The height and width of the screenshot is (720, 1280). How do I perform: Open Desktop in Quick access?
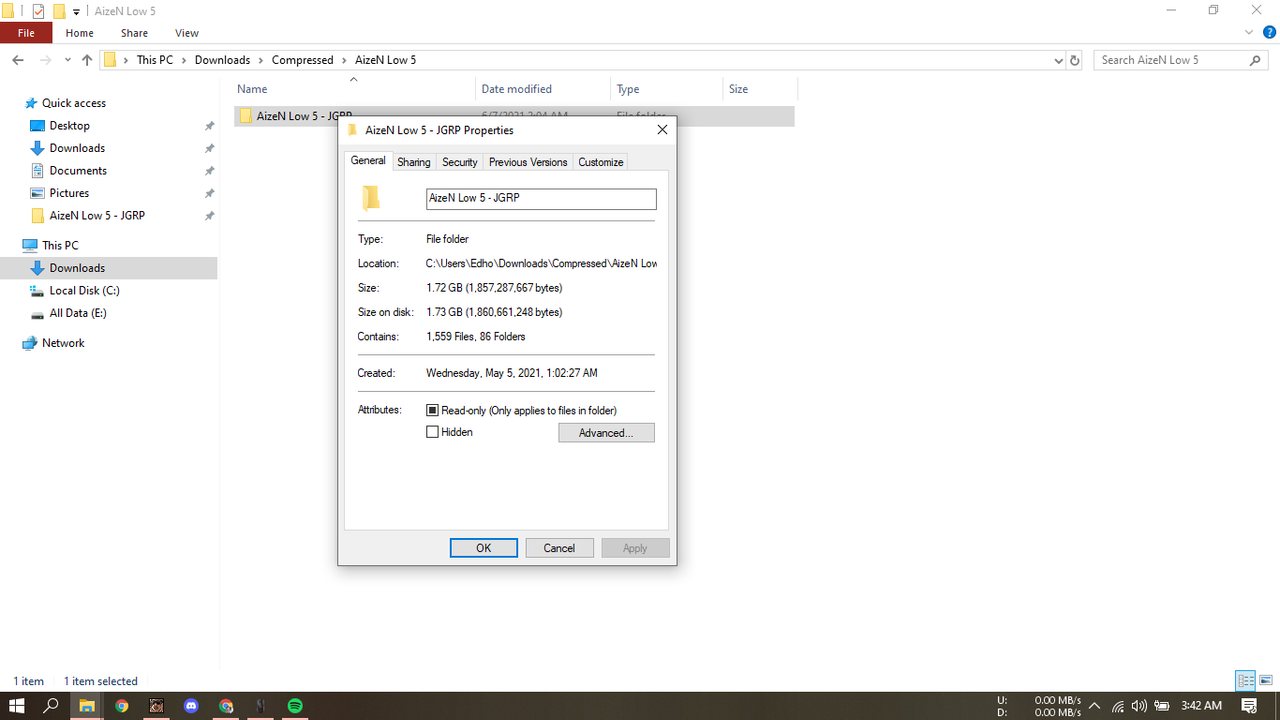[69, 126]
